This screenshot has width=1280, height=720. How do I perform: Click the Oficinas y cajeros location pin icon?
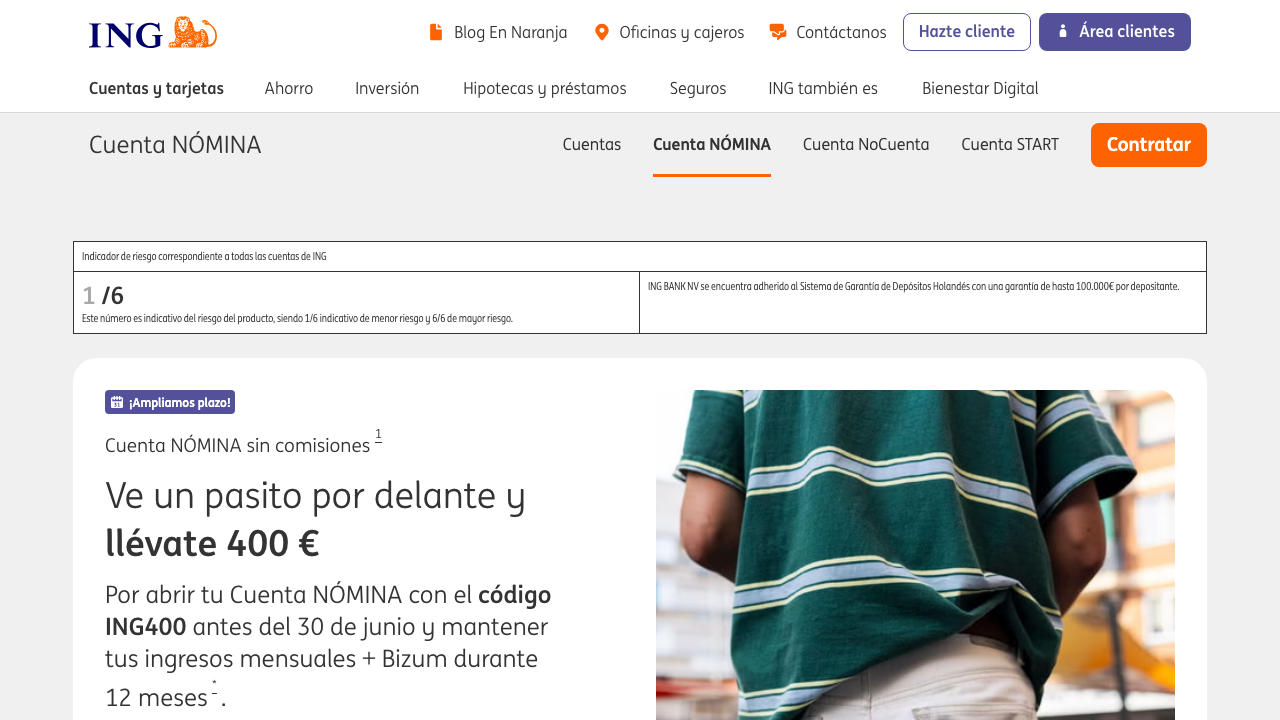601,32
